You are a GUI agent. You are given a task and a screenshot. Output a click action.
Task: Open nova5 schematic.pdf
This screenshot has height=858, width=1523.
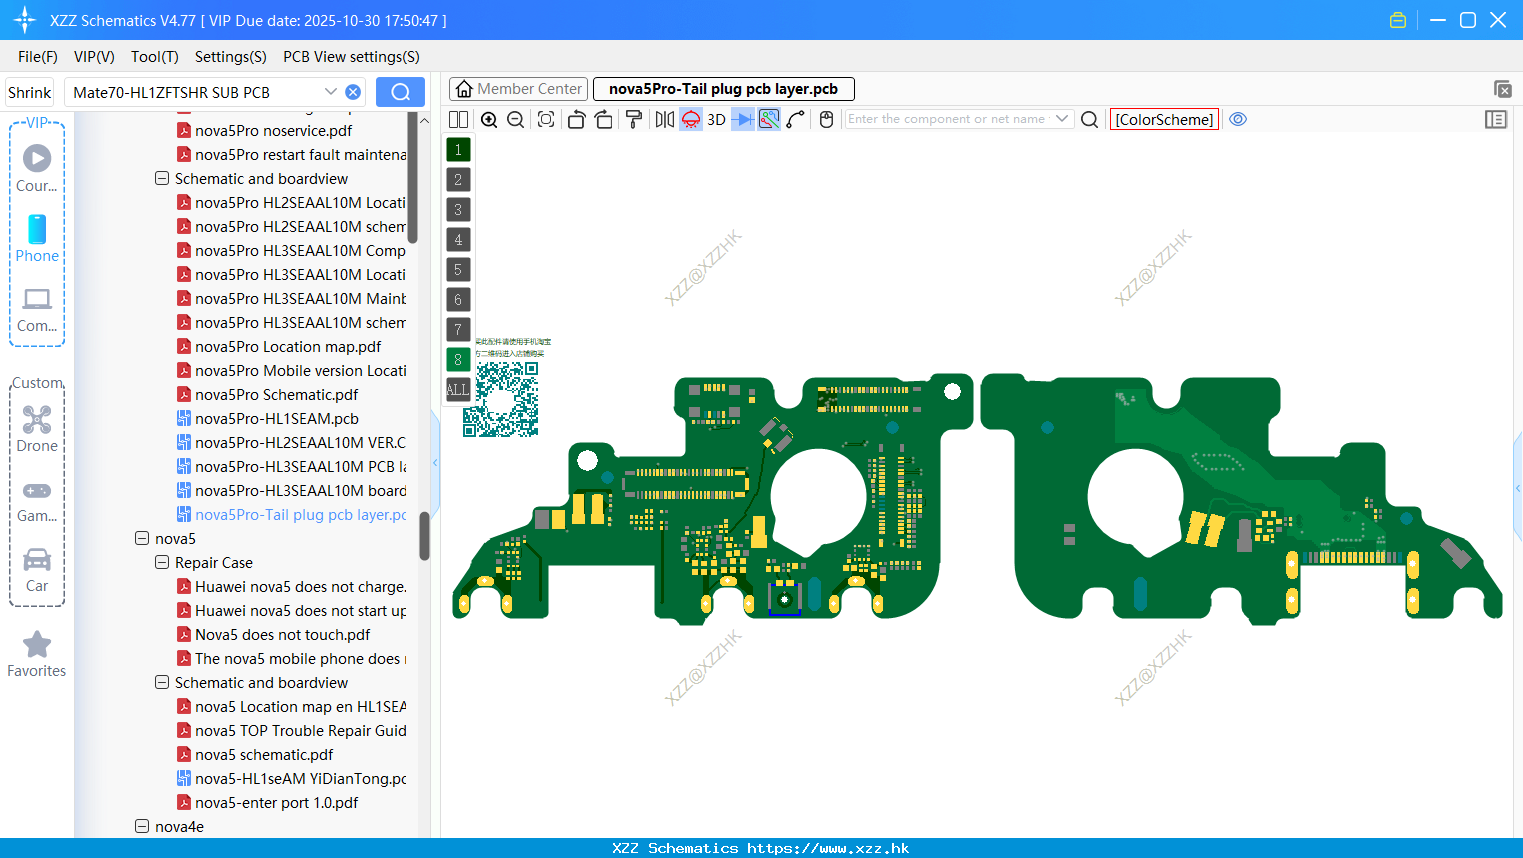pyautogui.click(x=264, y=754)
